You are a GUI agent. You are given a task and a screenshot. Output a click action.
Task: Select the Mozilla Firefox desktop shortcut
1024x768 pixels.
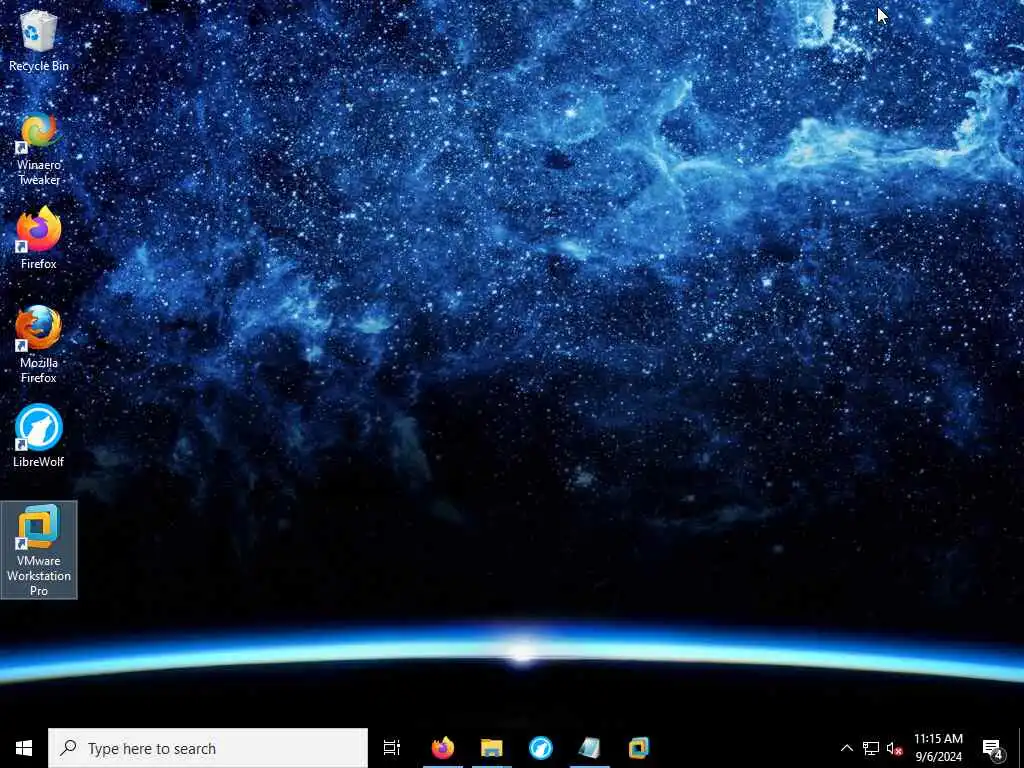(39, 344)
